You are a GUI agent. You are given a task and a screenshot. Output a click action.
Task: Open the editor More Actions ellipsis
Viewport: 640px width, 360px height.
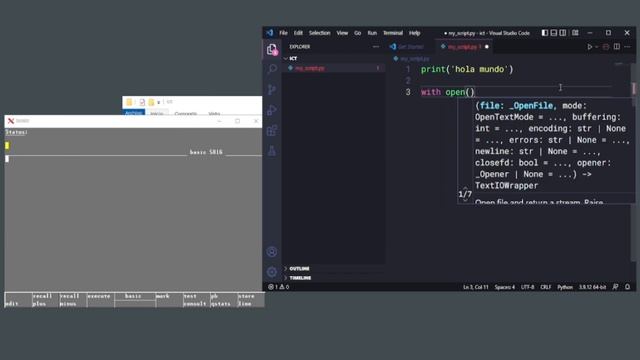(x=627, y=47)
